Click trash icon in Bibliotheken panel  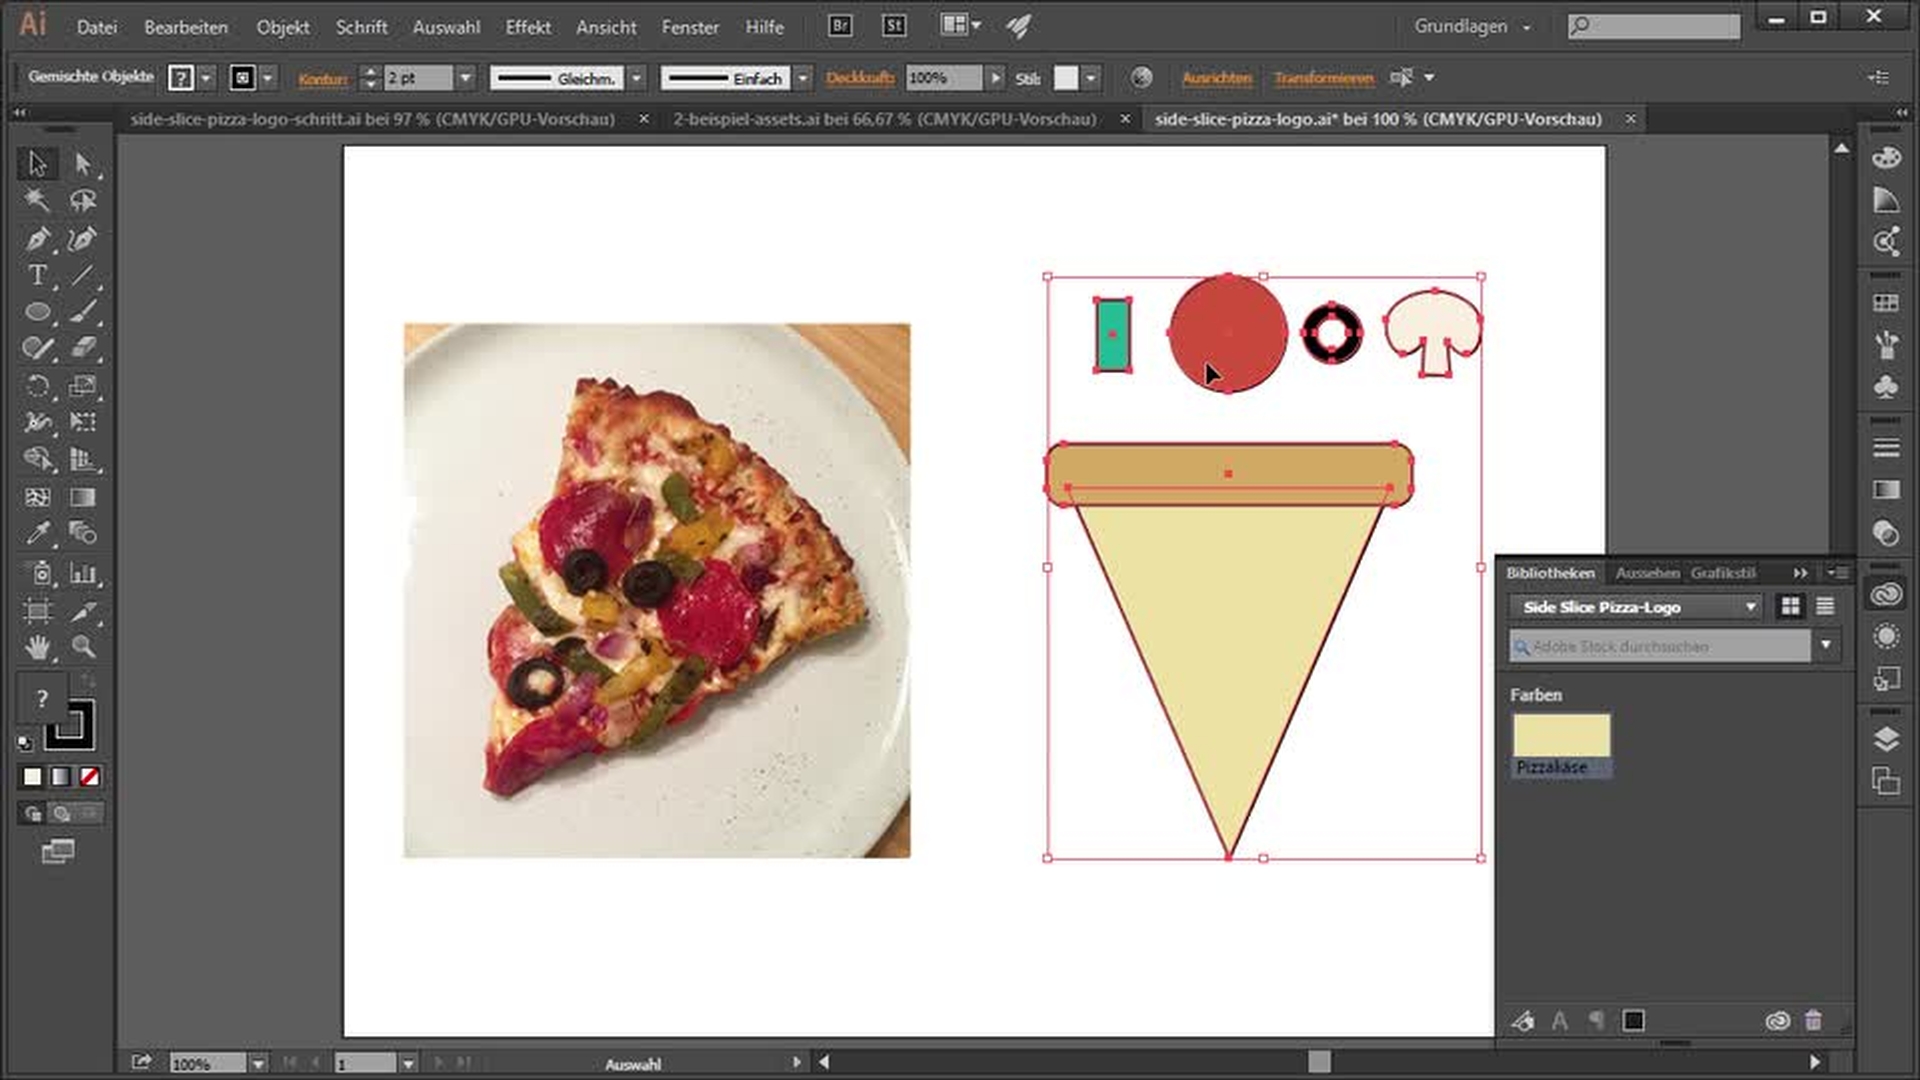click(x=1813, y=1021)
